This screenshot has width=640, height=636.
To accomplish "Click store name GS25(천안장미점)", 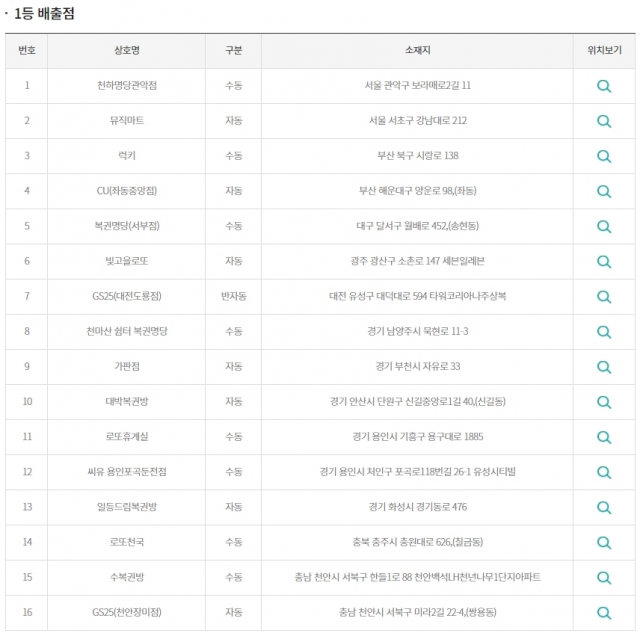I will (x=127, y=612).
